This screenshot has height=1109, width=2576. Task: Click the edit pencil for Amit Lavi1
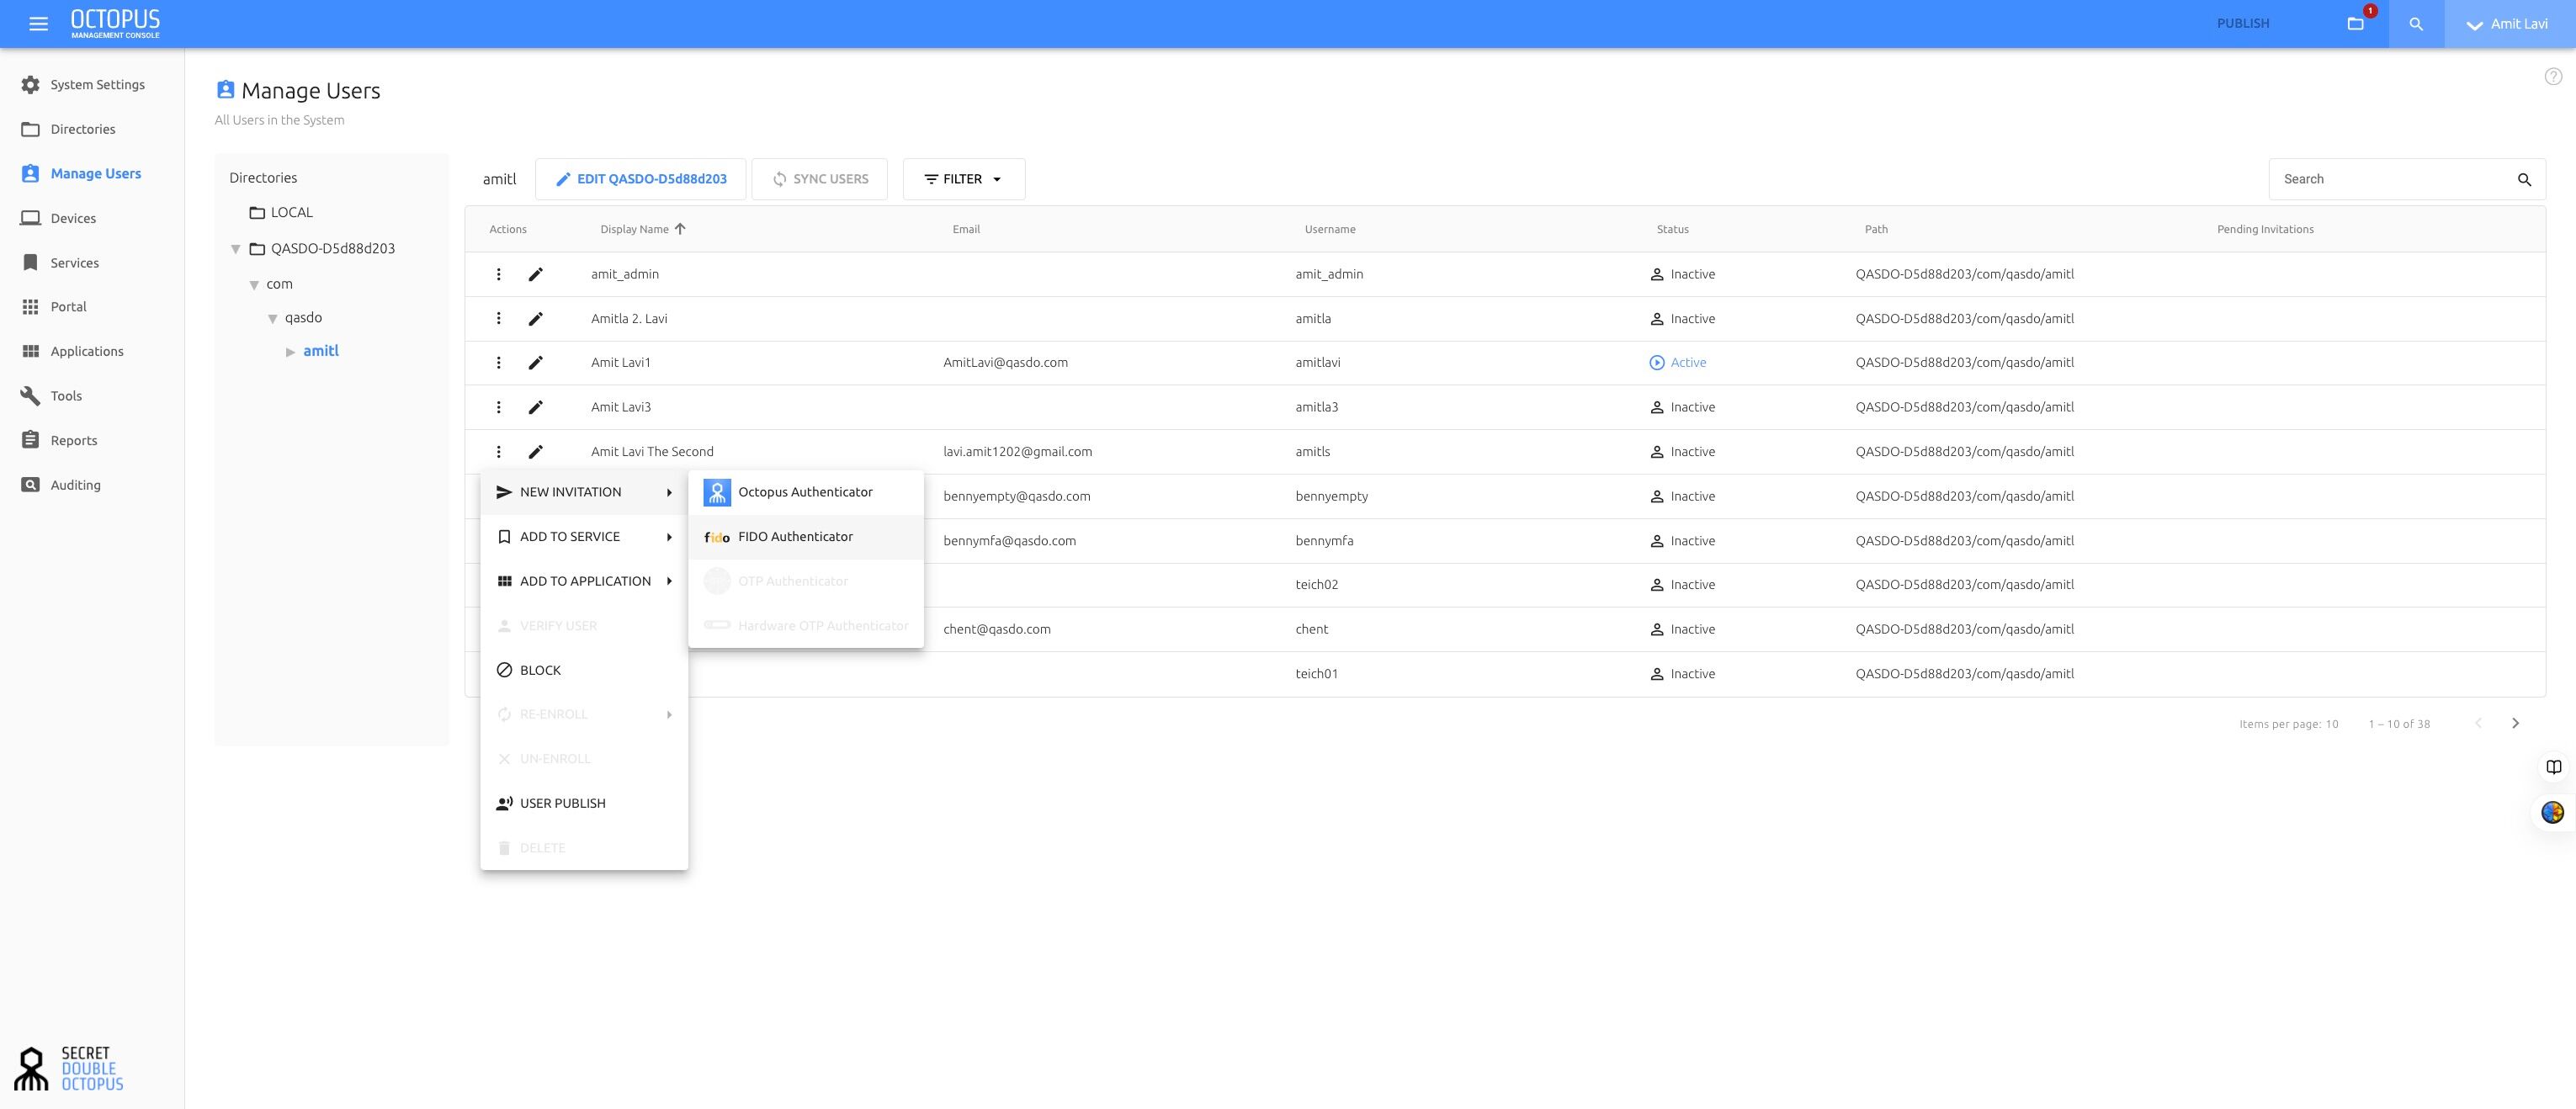tap(536, 363)
